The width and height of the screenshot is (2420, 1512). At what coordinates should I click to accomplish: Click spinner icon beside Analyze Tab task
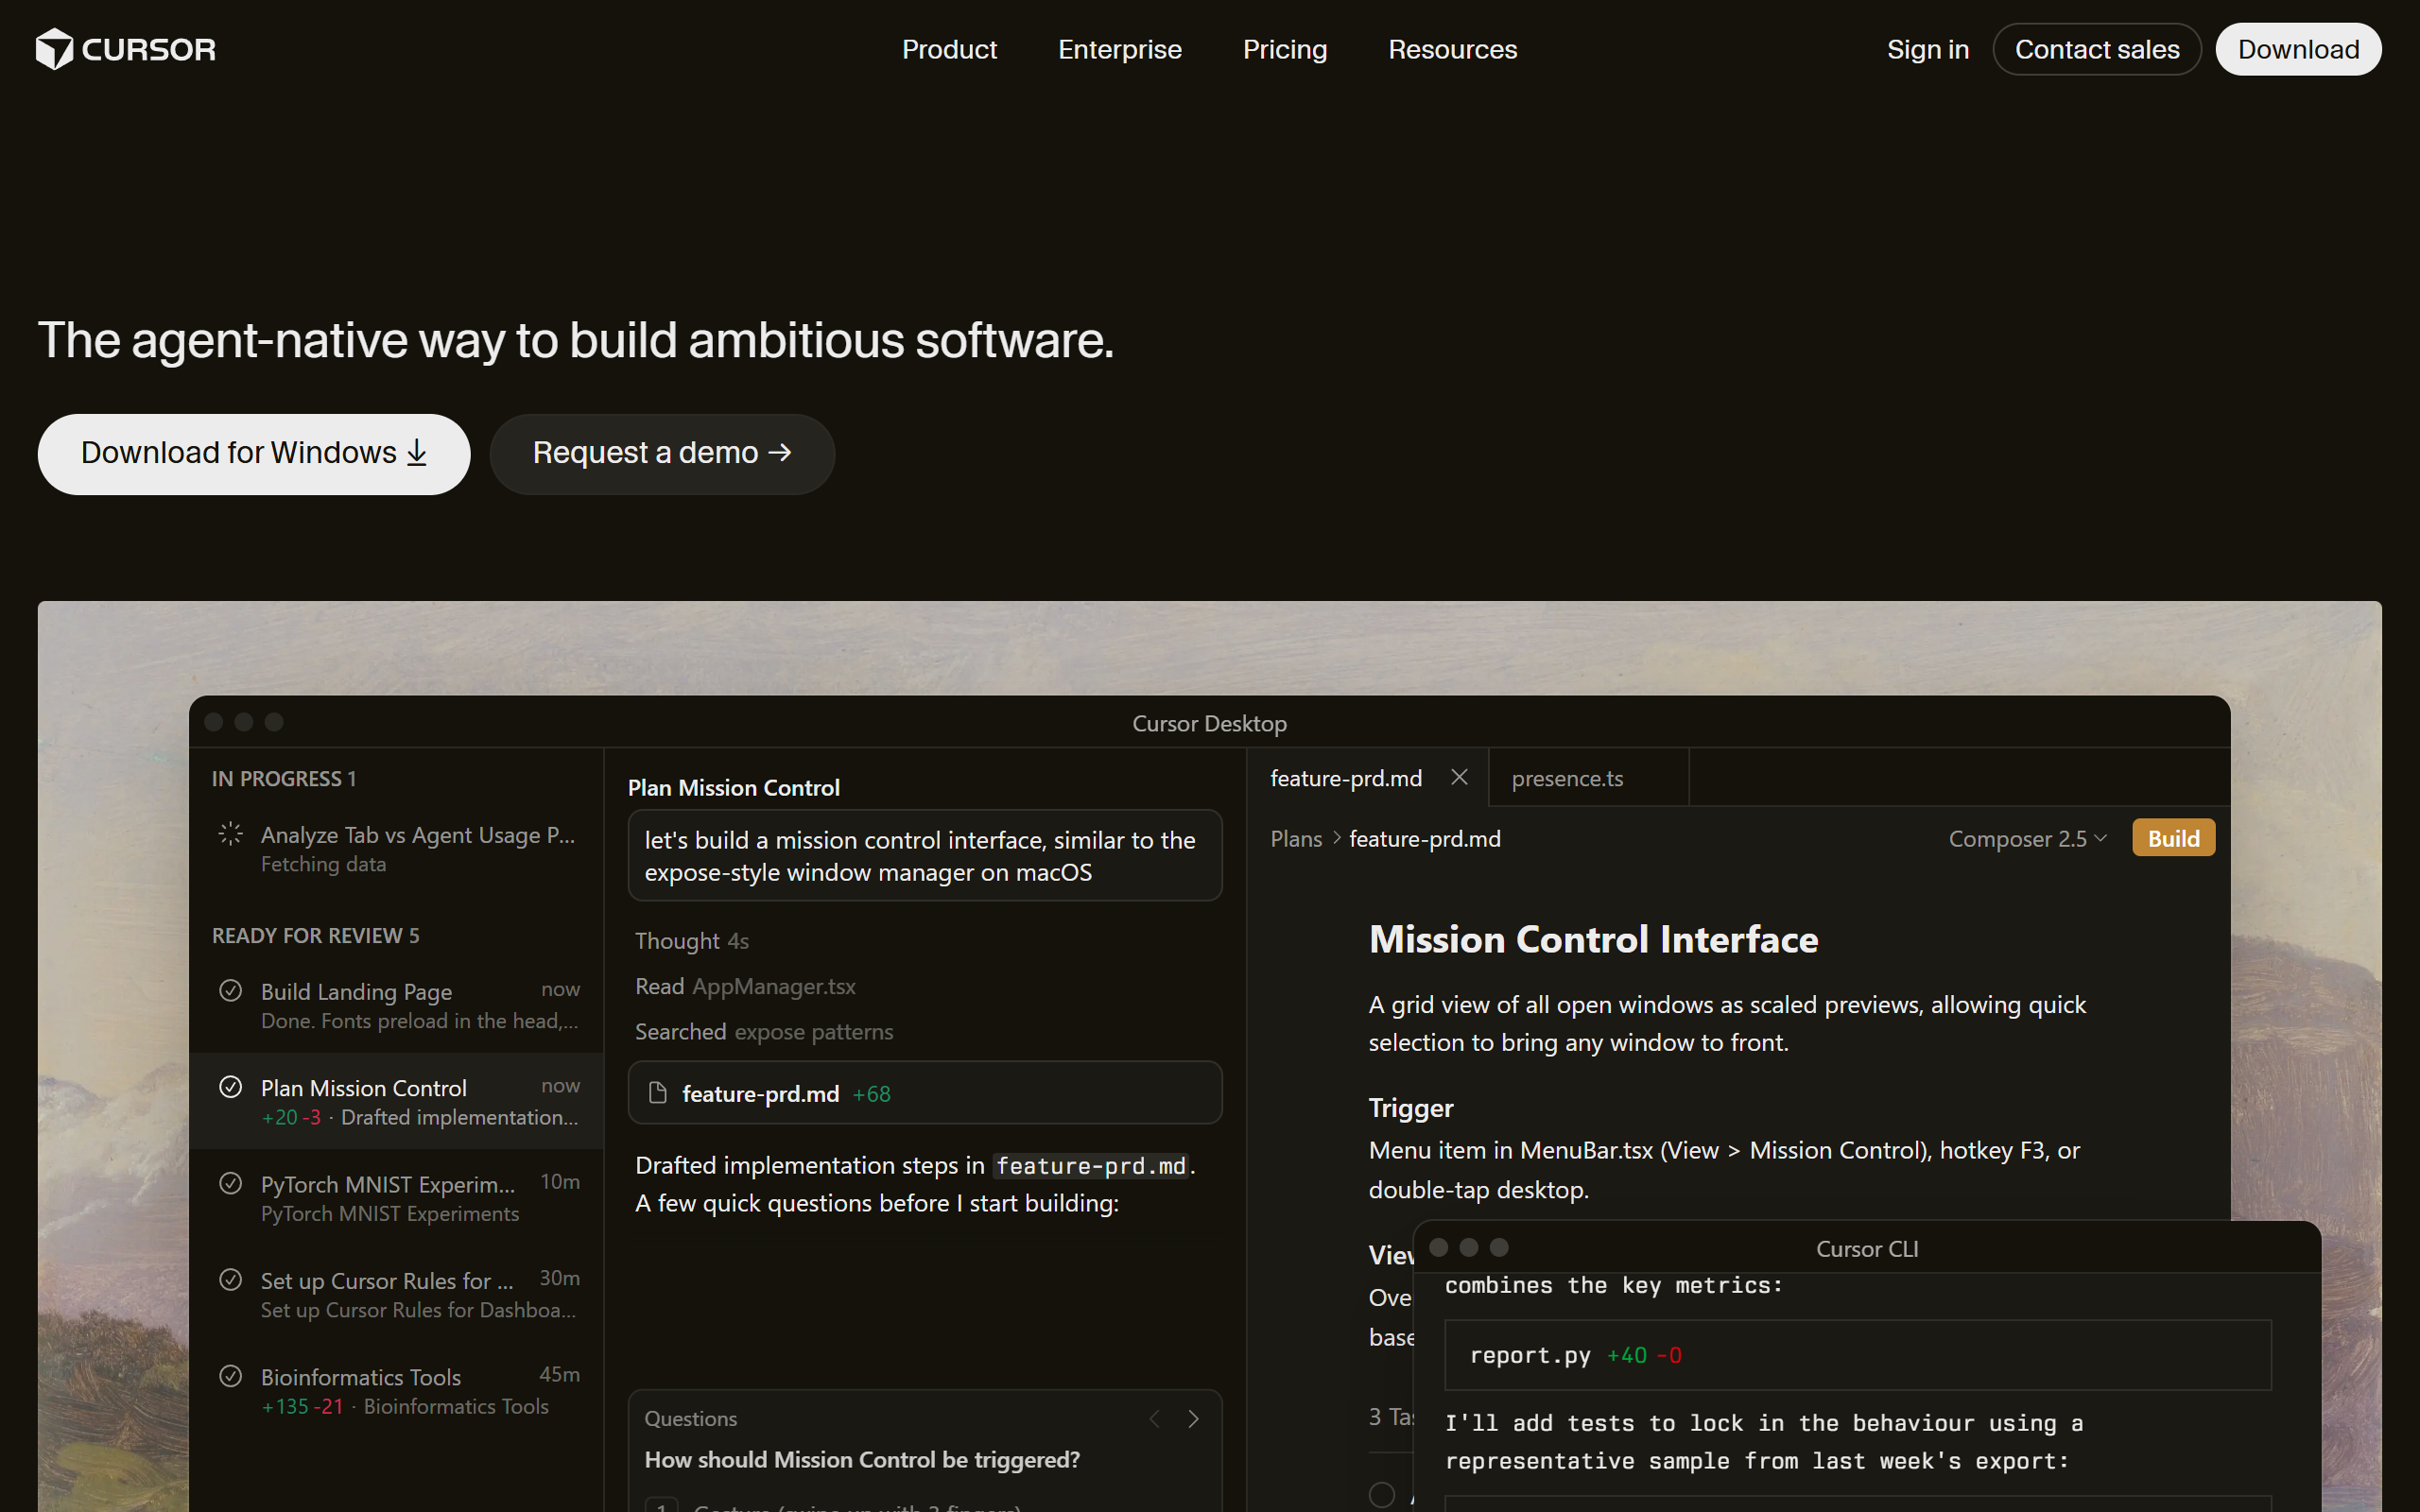[230, 834]
